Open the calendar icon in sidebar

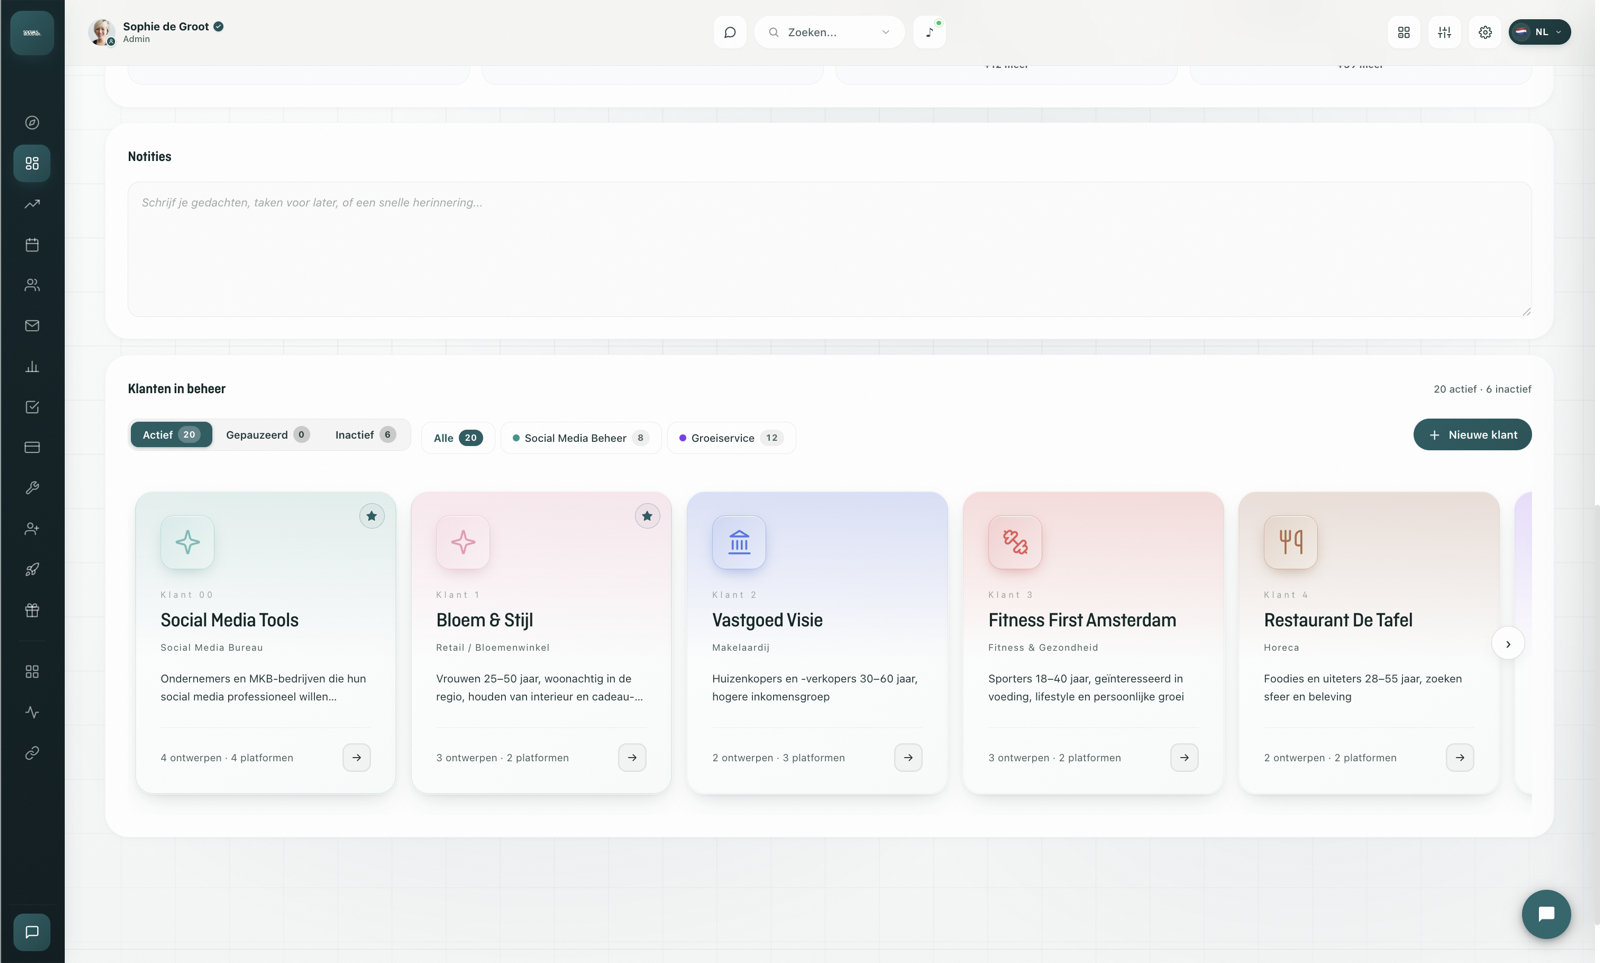coord(32,245)
